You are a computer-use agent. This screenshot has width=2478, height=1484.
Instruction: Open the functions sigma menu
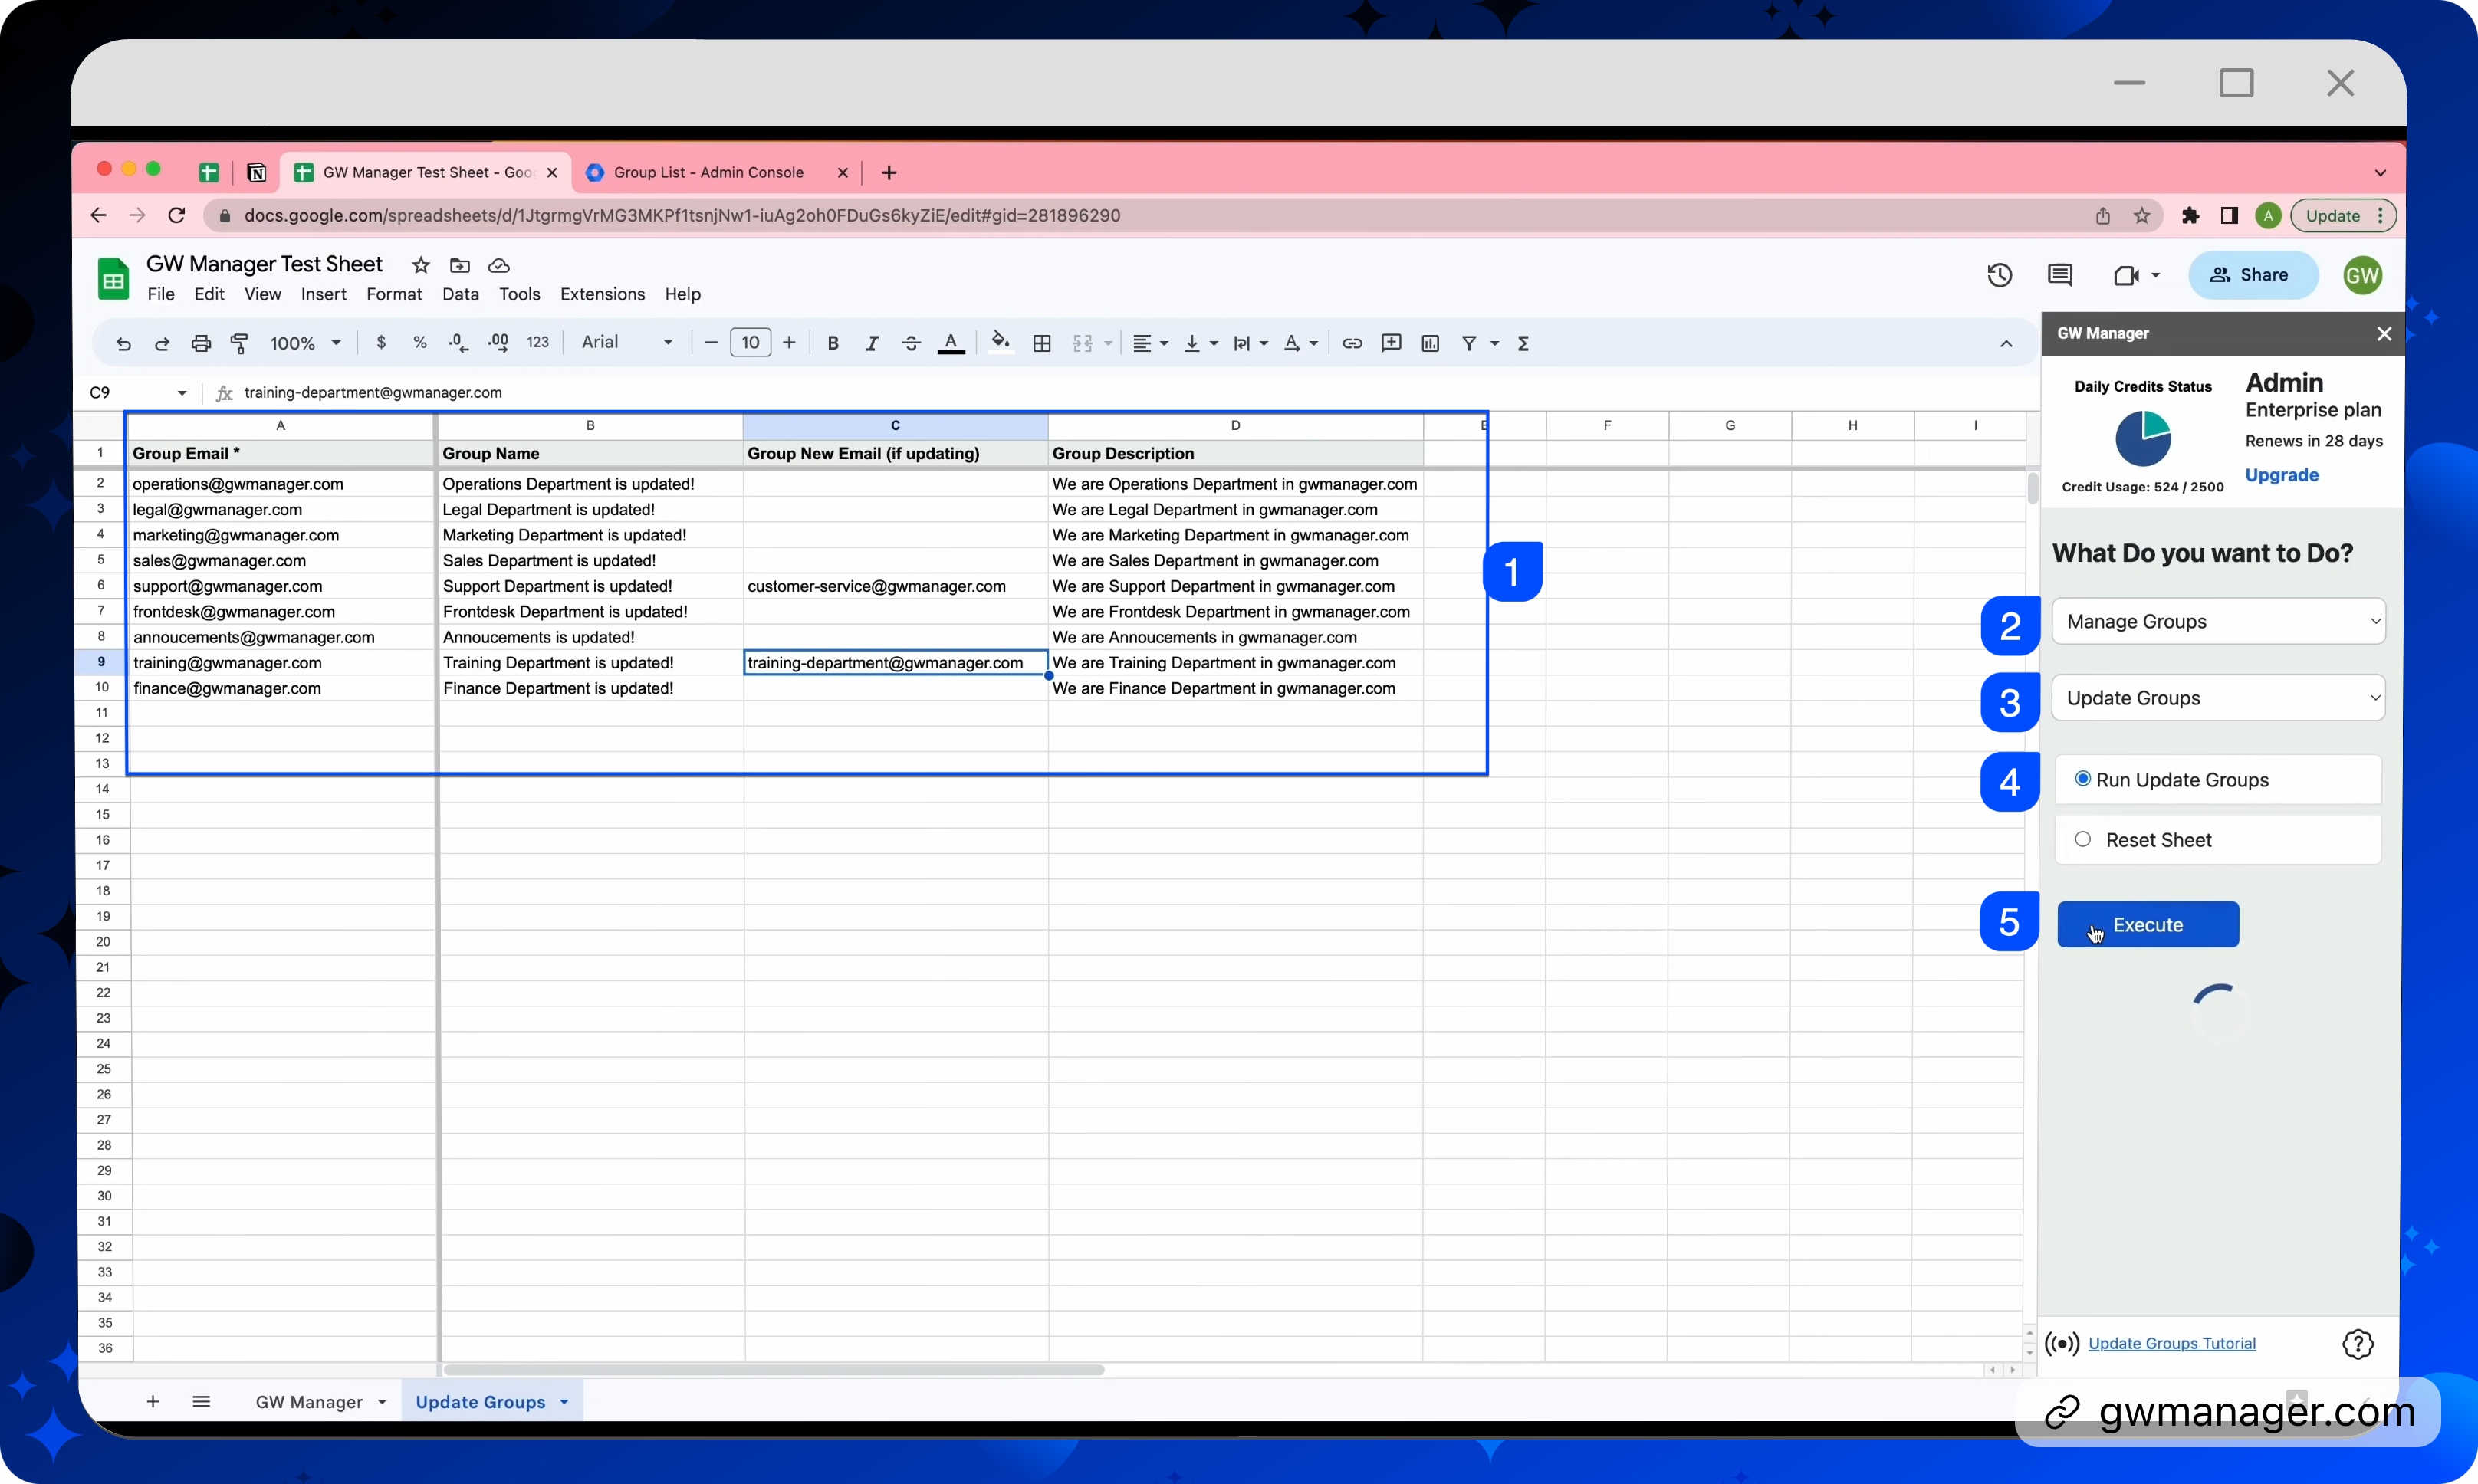coord(1523,343)
